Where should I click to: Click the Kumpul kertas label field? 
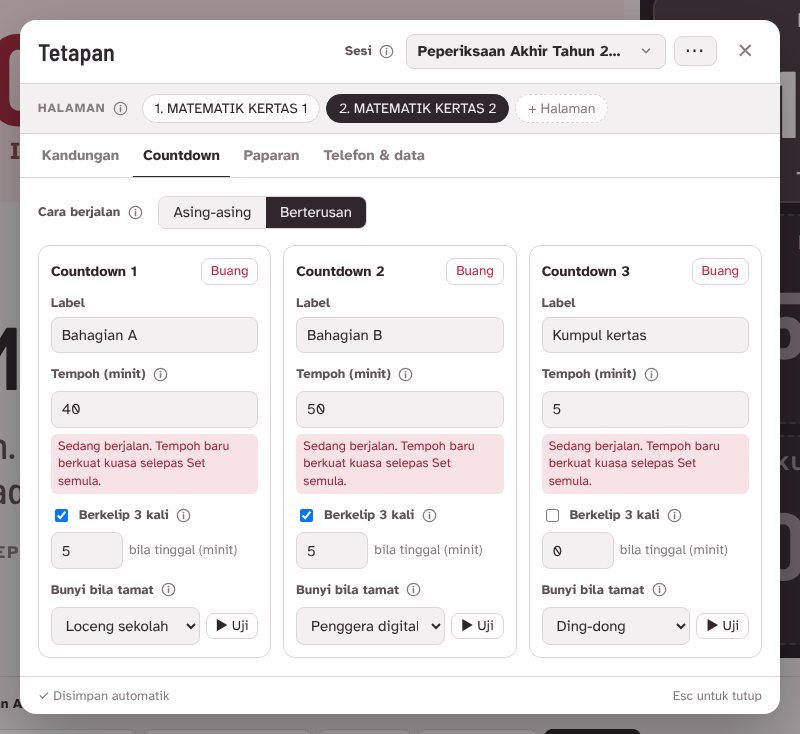coord(645,335)
